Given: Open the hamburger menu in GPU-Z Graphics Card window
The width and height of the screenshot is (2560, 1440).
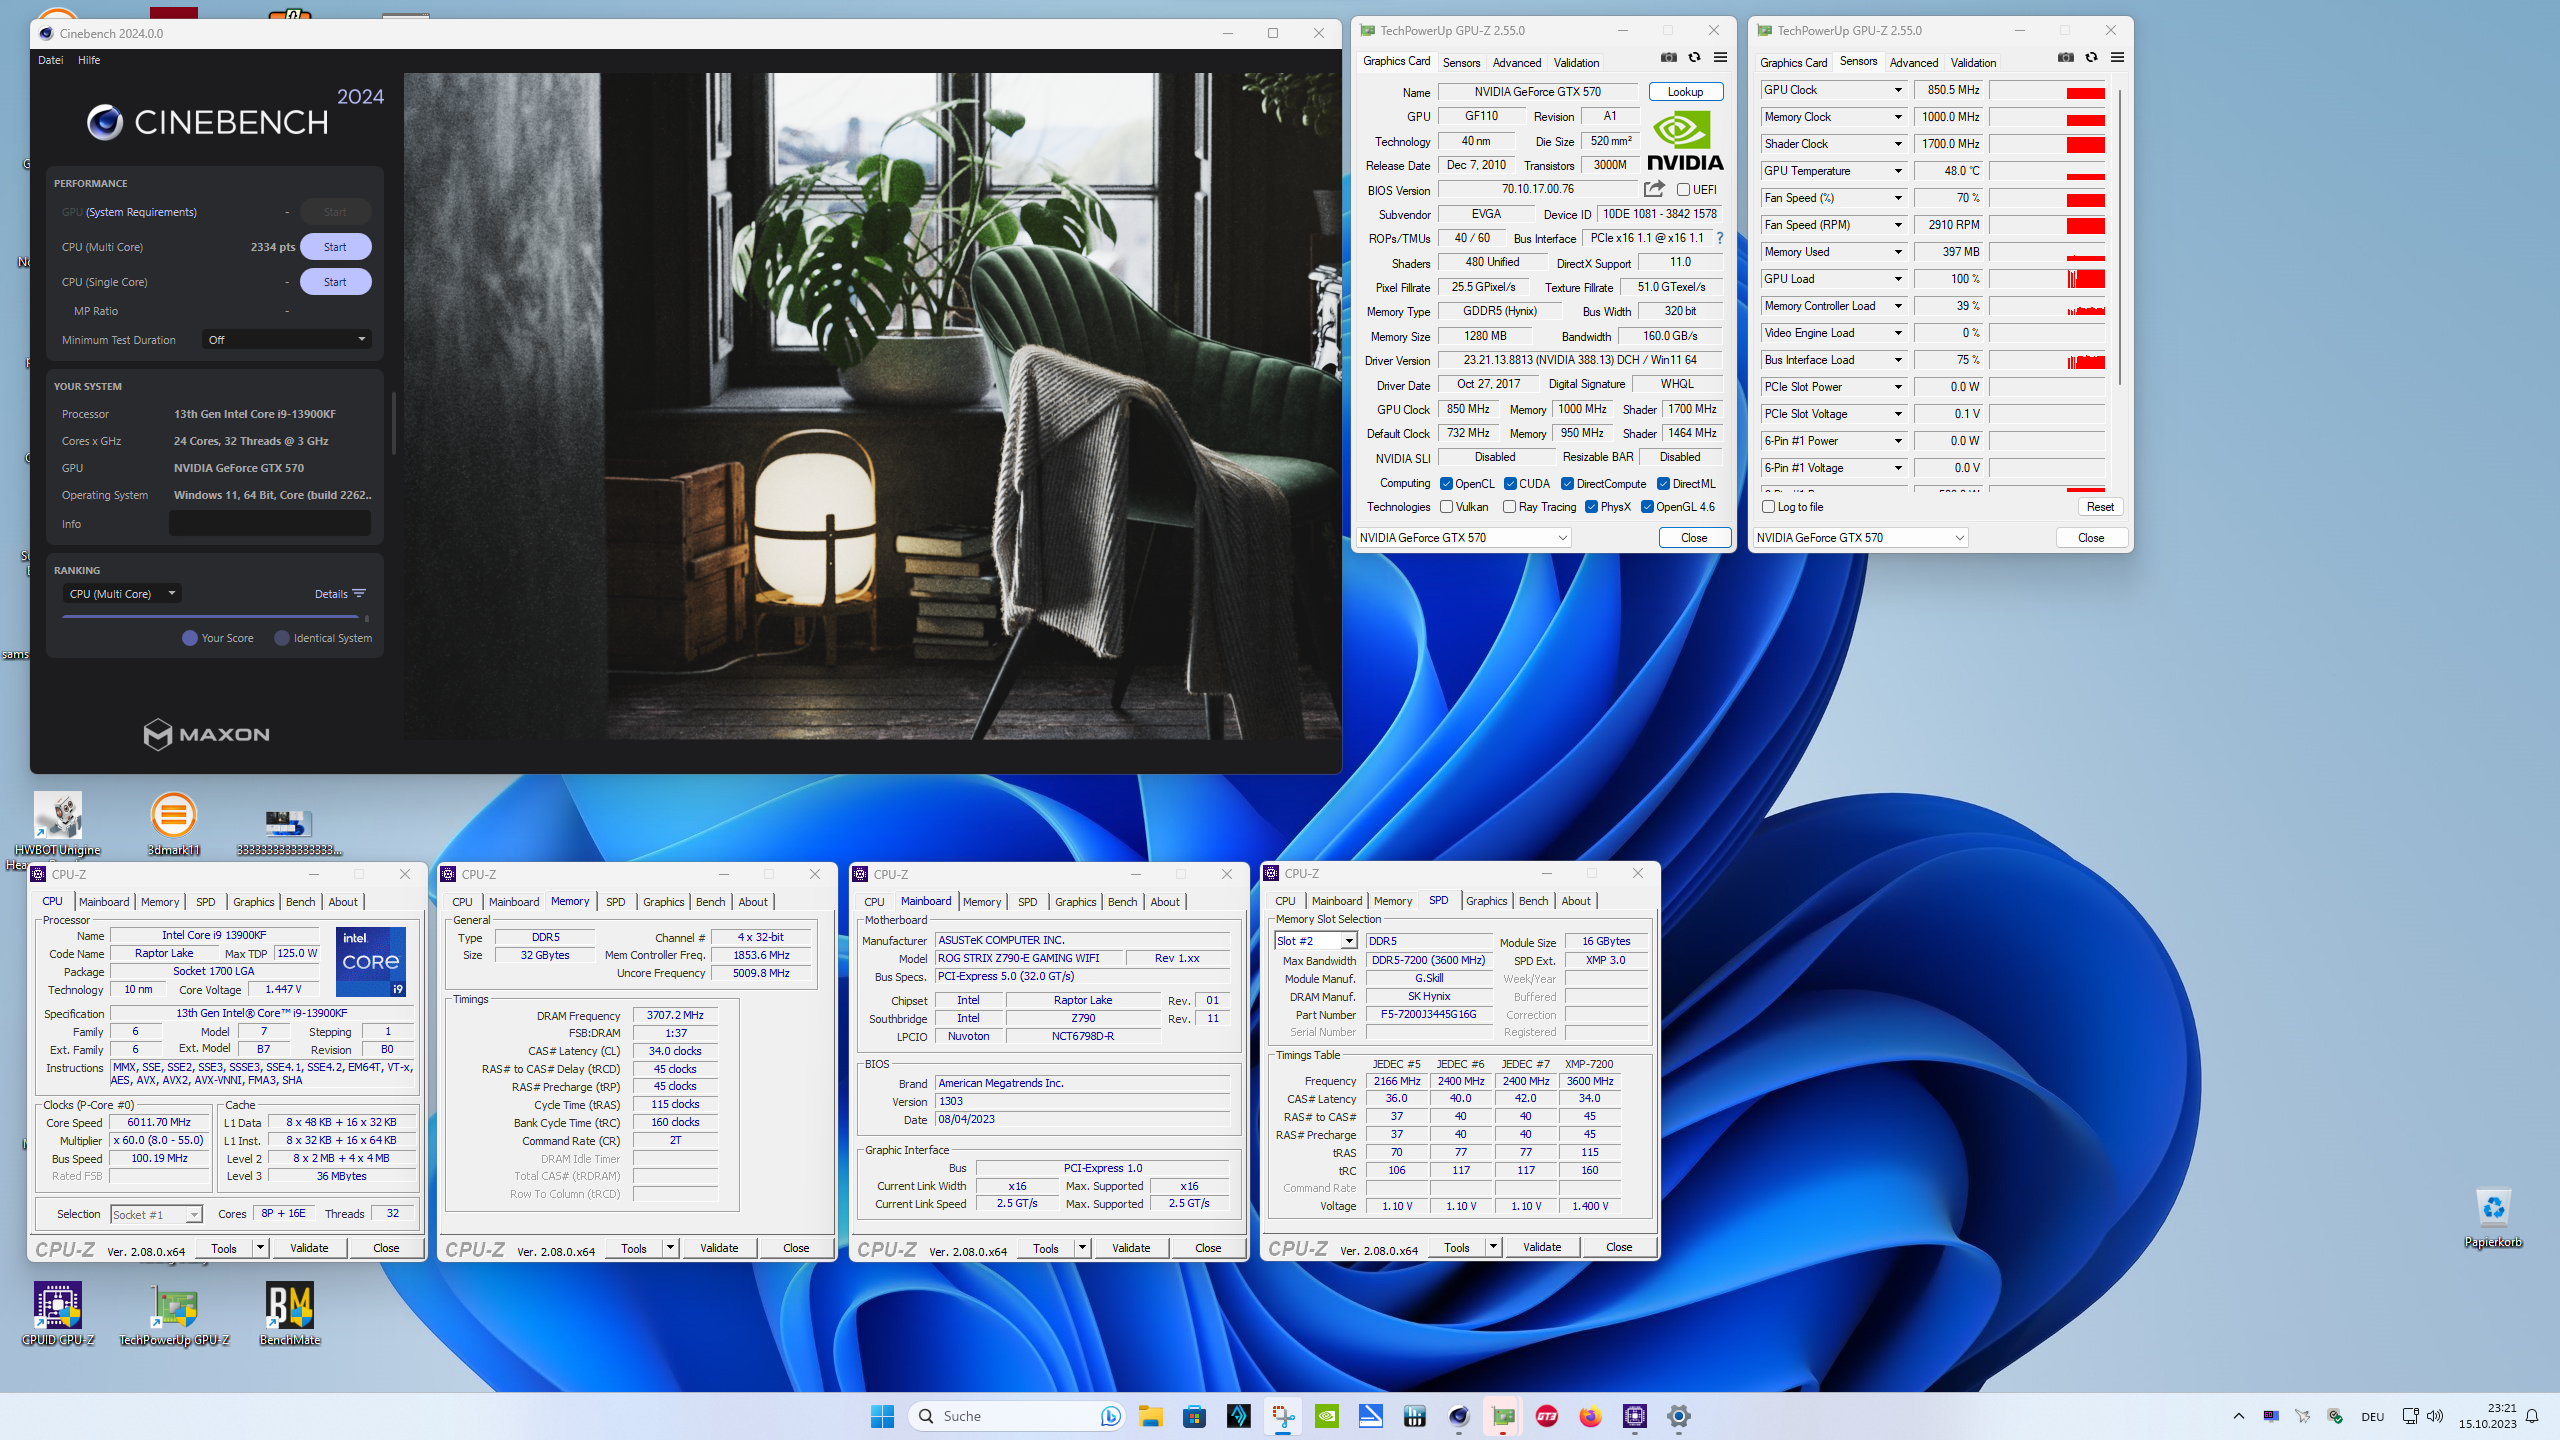Looking at the screenshot, I should [1720, 58].
